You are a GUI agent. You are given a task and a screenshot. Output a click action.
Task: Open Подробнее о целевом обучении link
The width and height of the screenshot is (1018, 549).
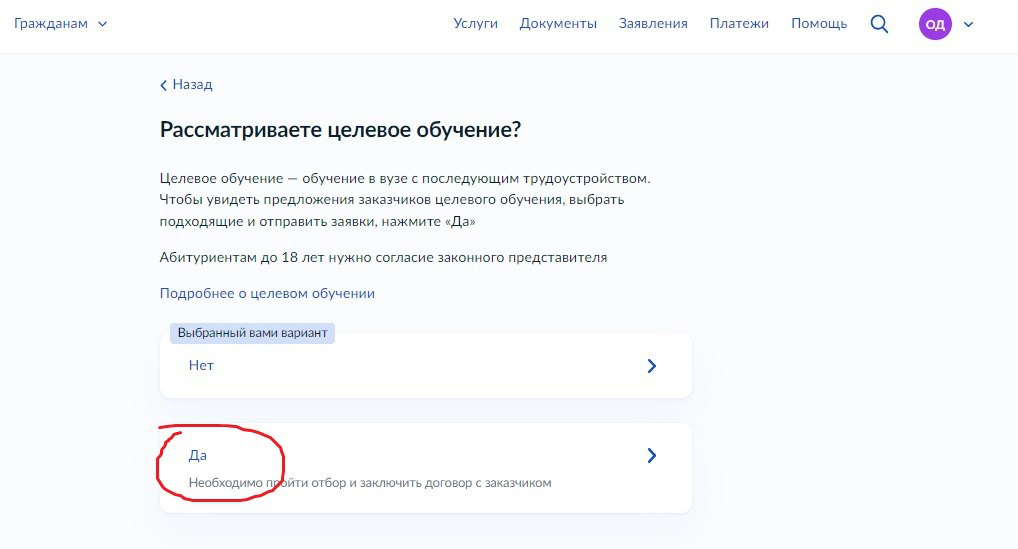point(267,293)
